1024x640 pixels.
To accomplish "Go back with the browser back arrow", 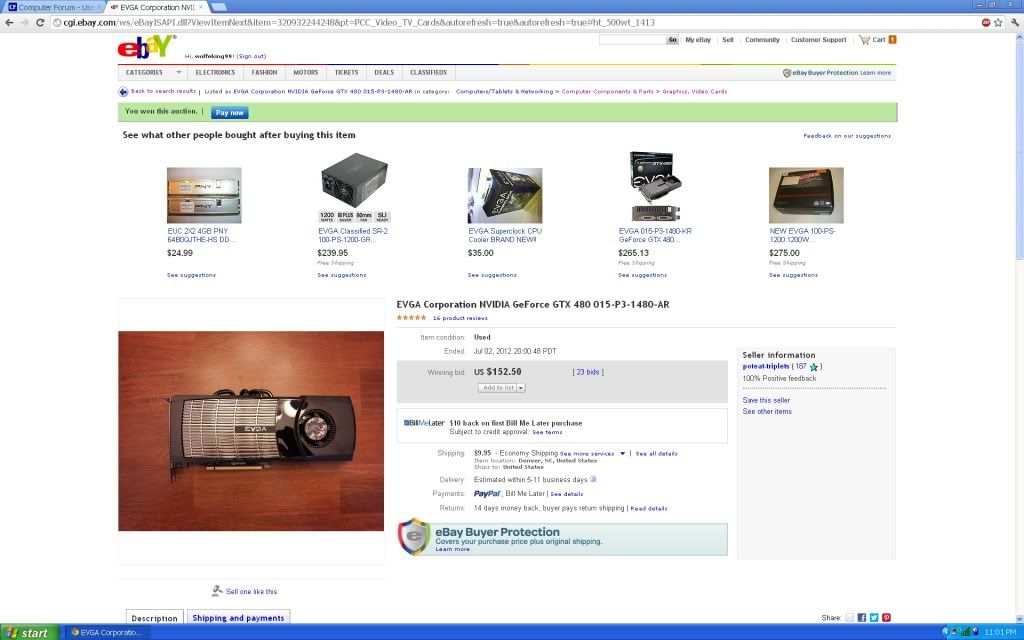I will tap(9, 22).
